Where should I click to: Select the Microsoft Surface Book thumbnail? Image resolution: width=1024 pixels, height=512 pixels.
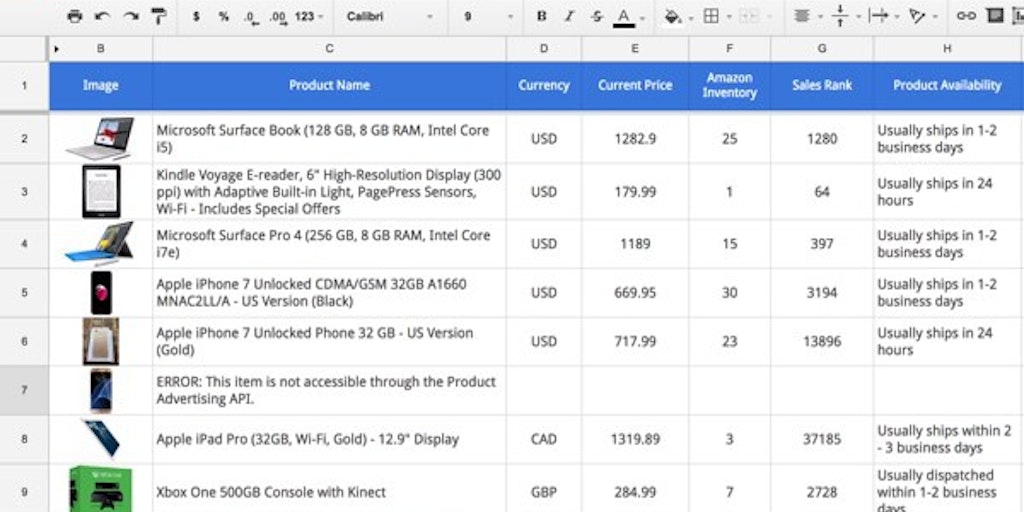point(101,138)
